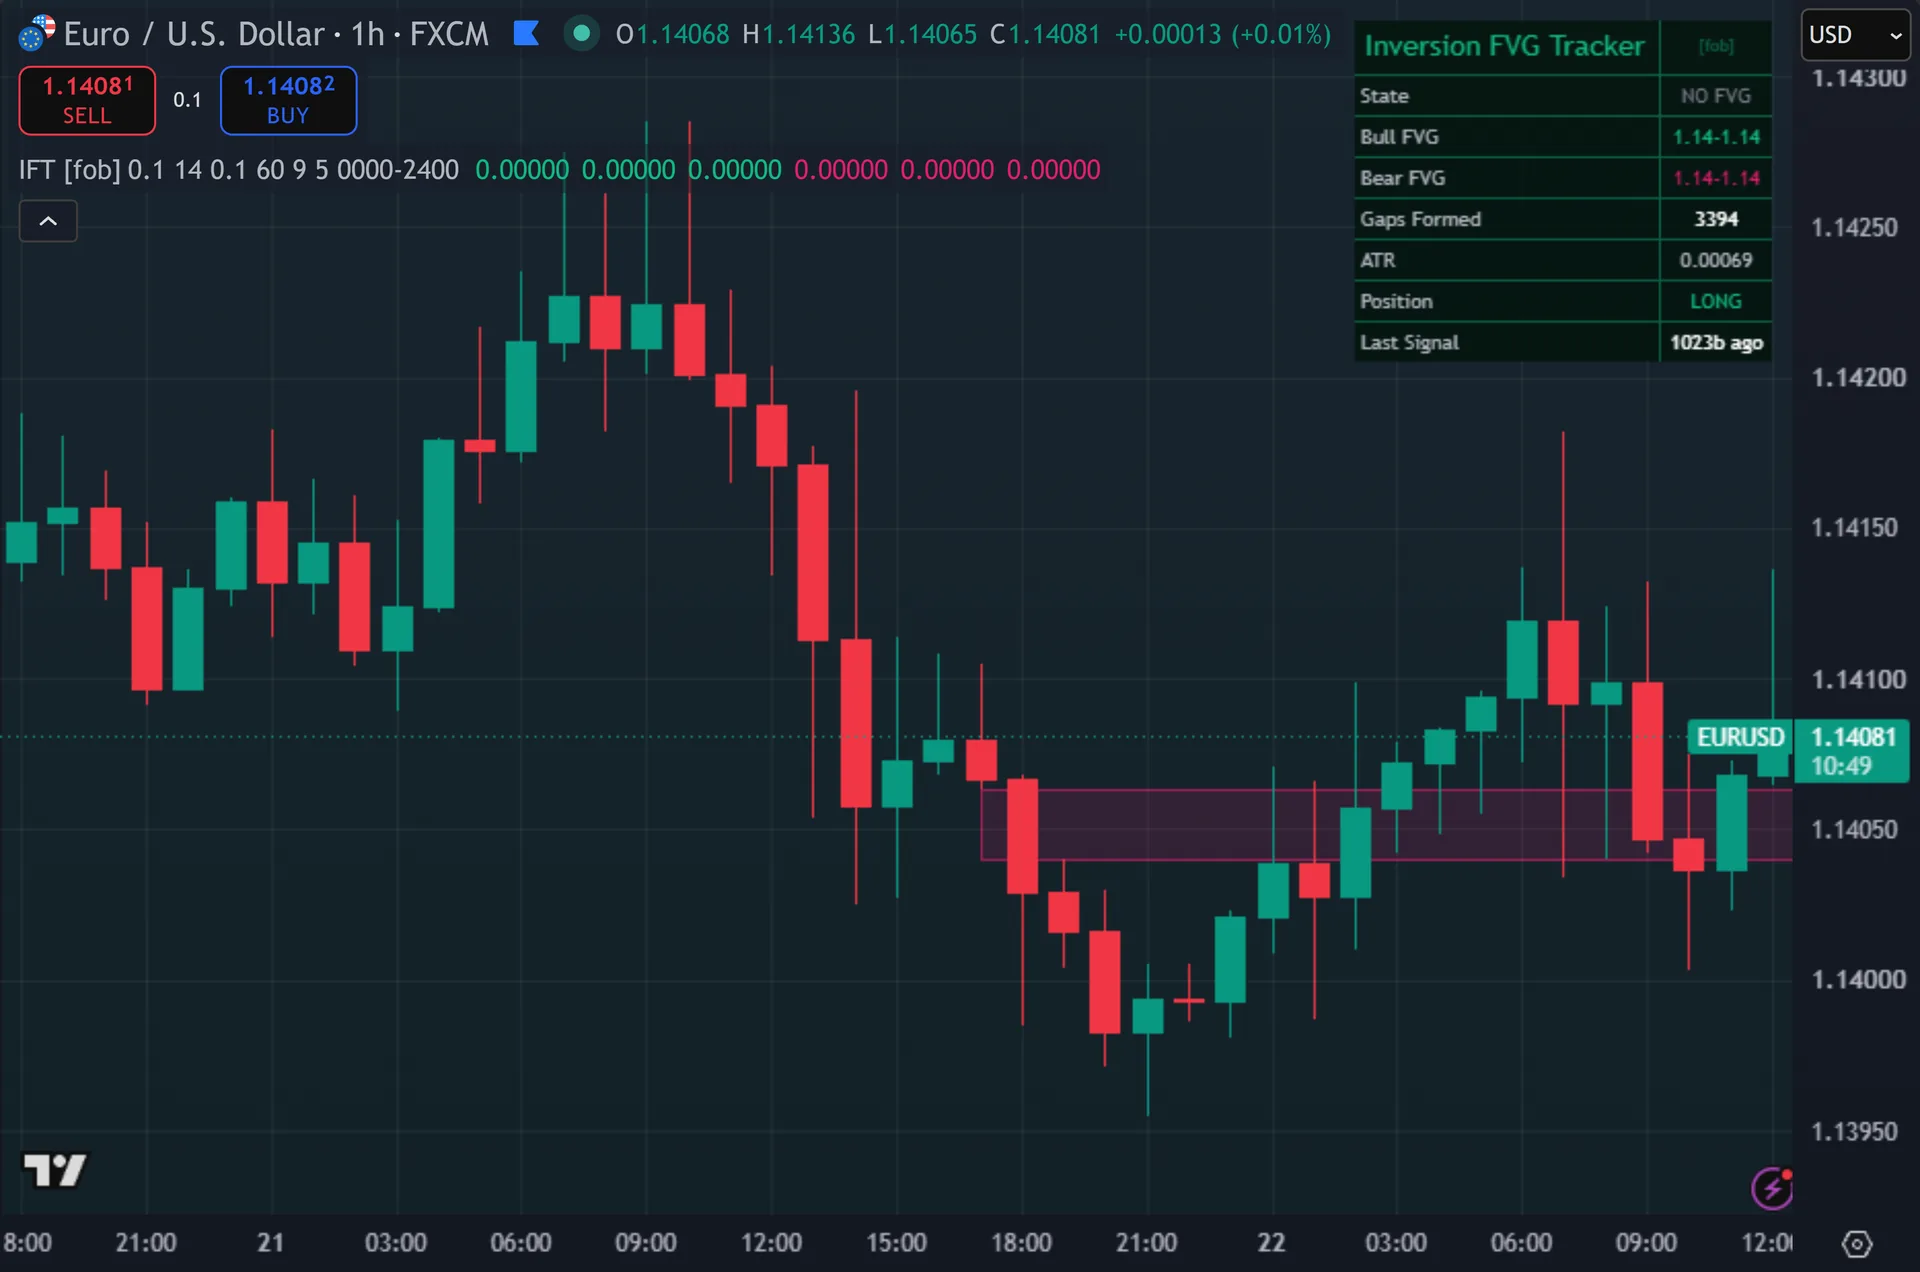Click the Position LONG cell in tracker

[x=1716, y=301]
